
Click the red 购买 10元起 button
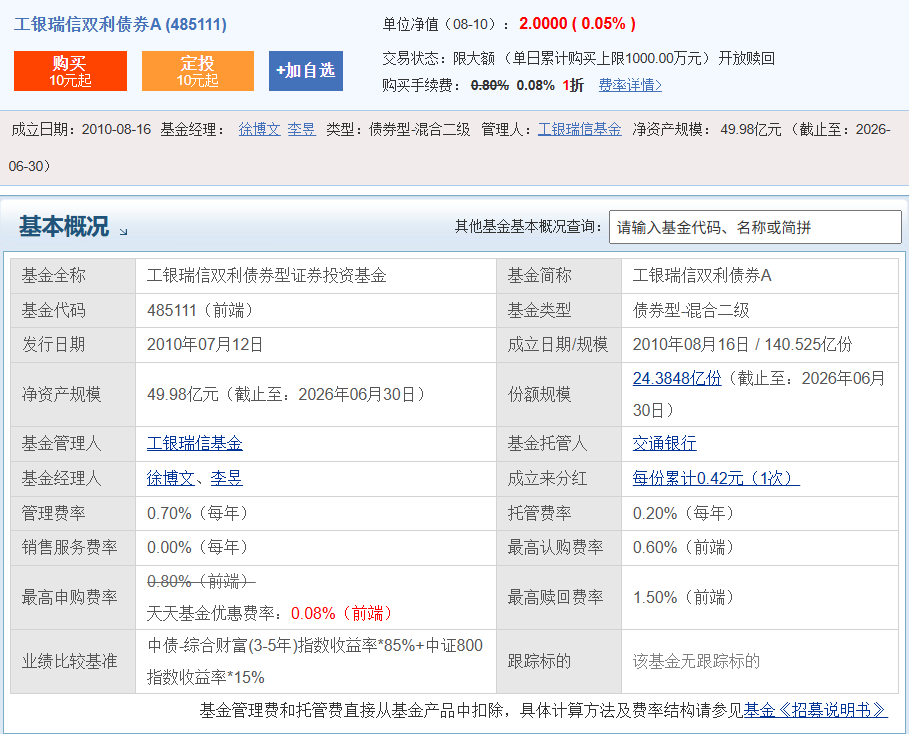click(70, 71)
